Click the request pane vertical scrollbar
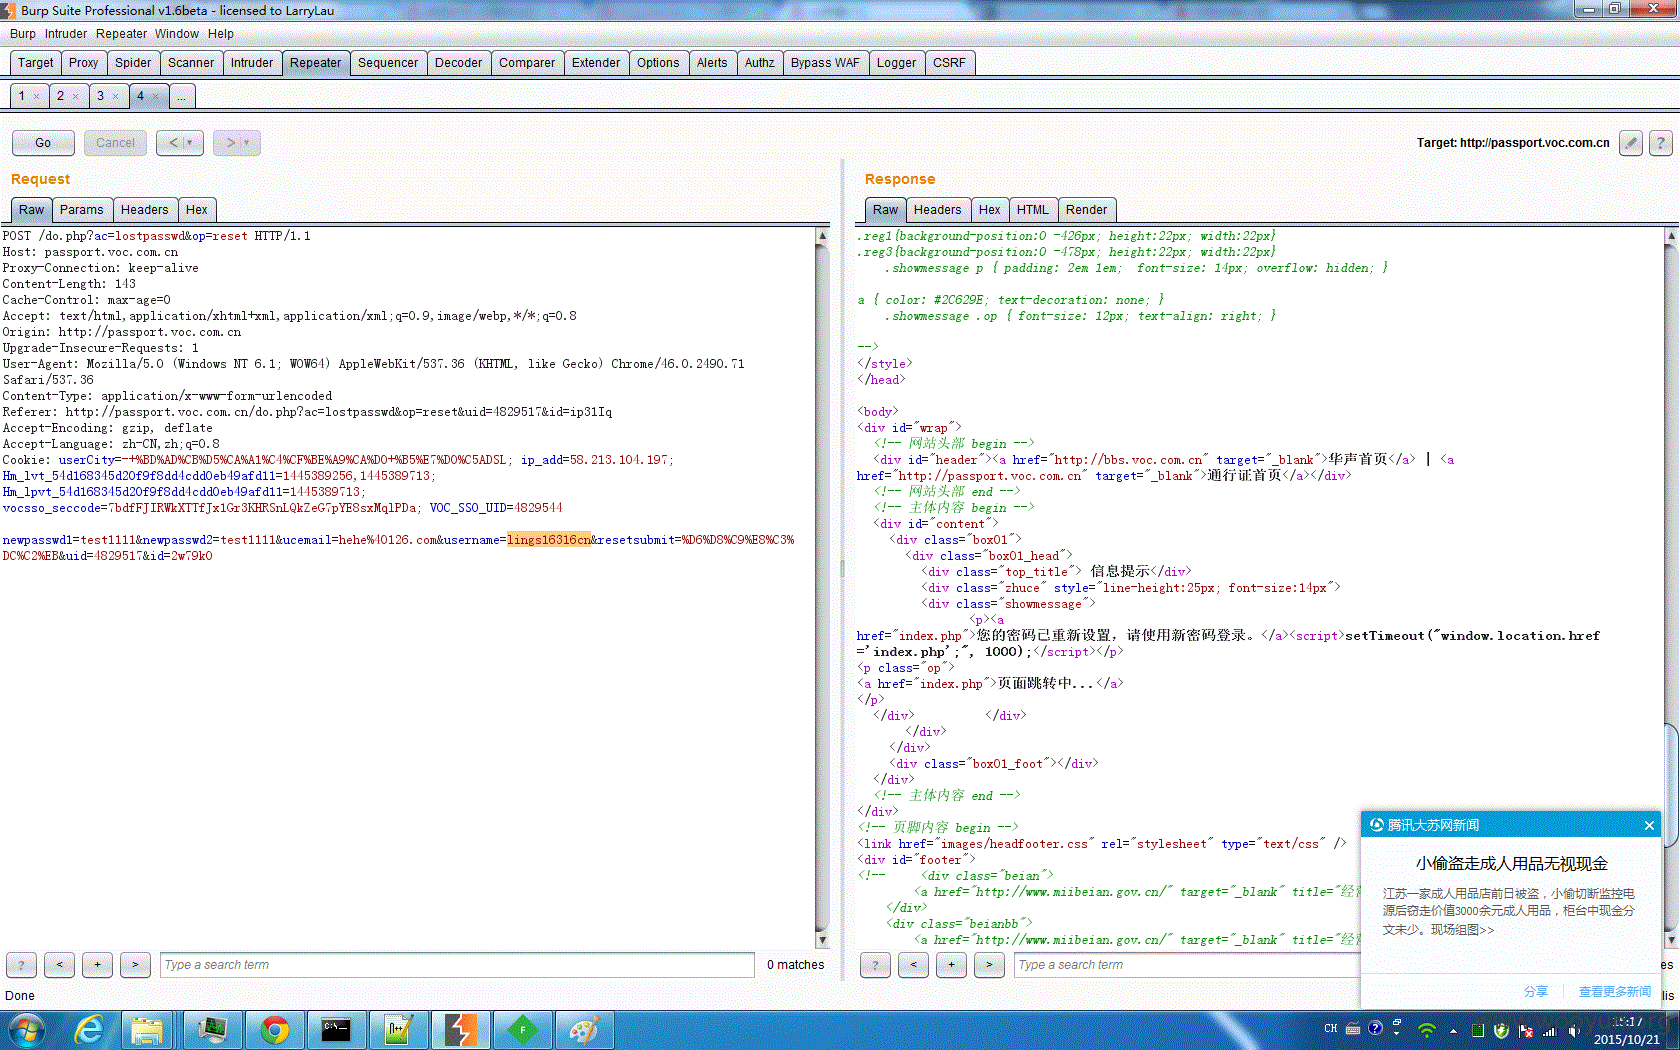The height and width of the screenshot is (1050, 1680). pos(822,588)
